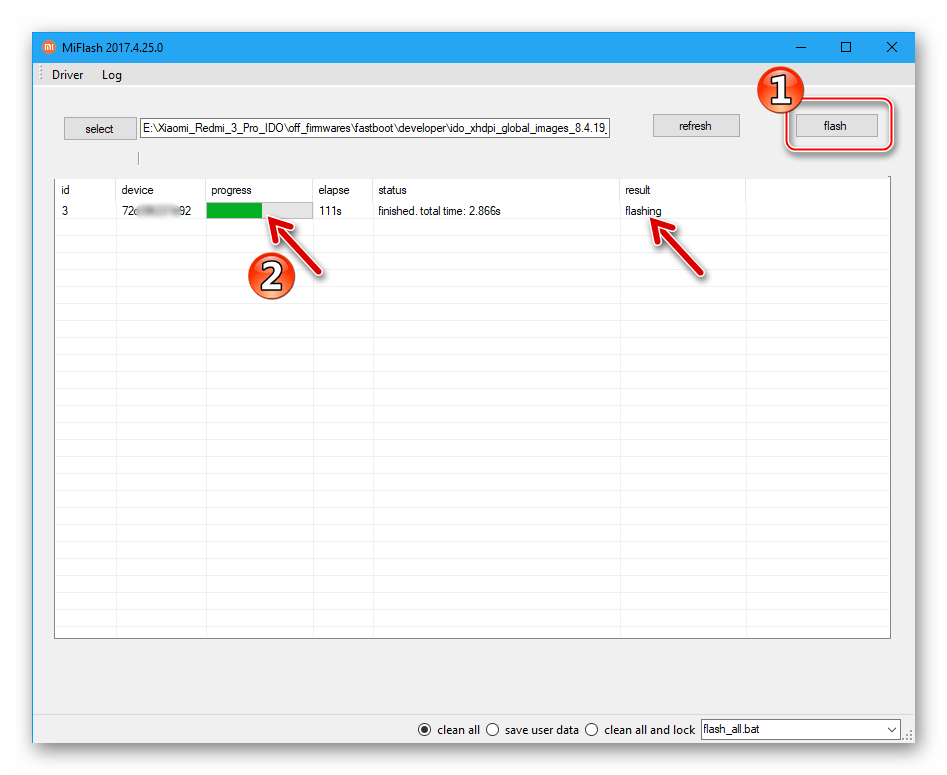The height and width of the screenshot is (775, 947).
Task: Select the clean all radio option
Action: [x=449, y=730]
